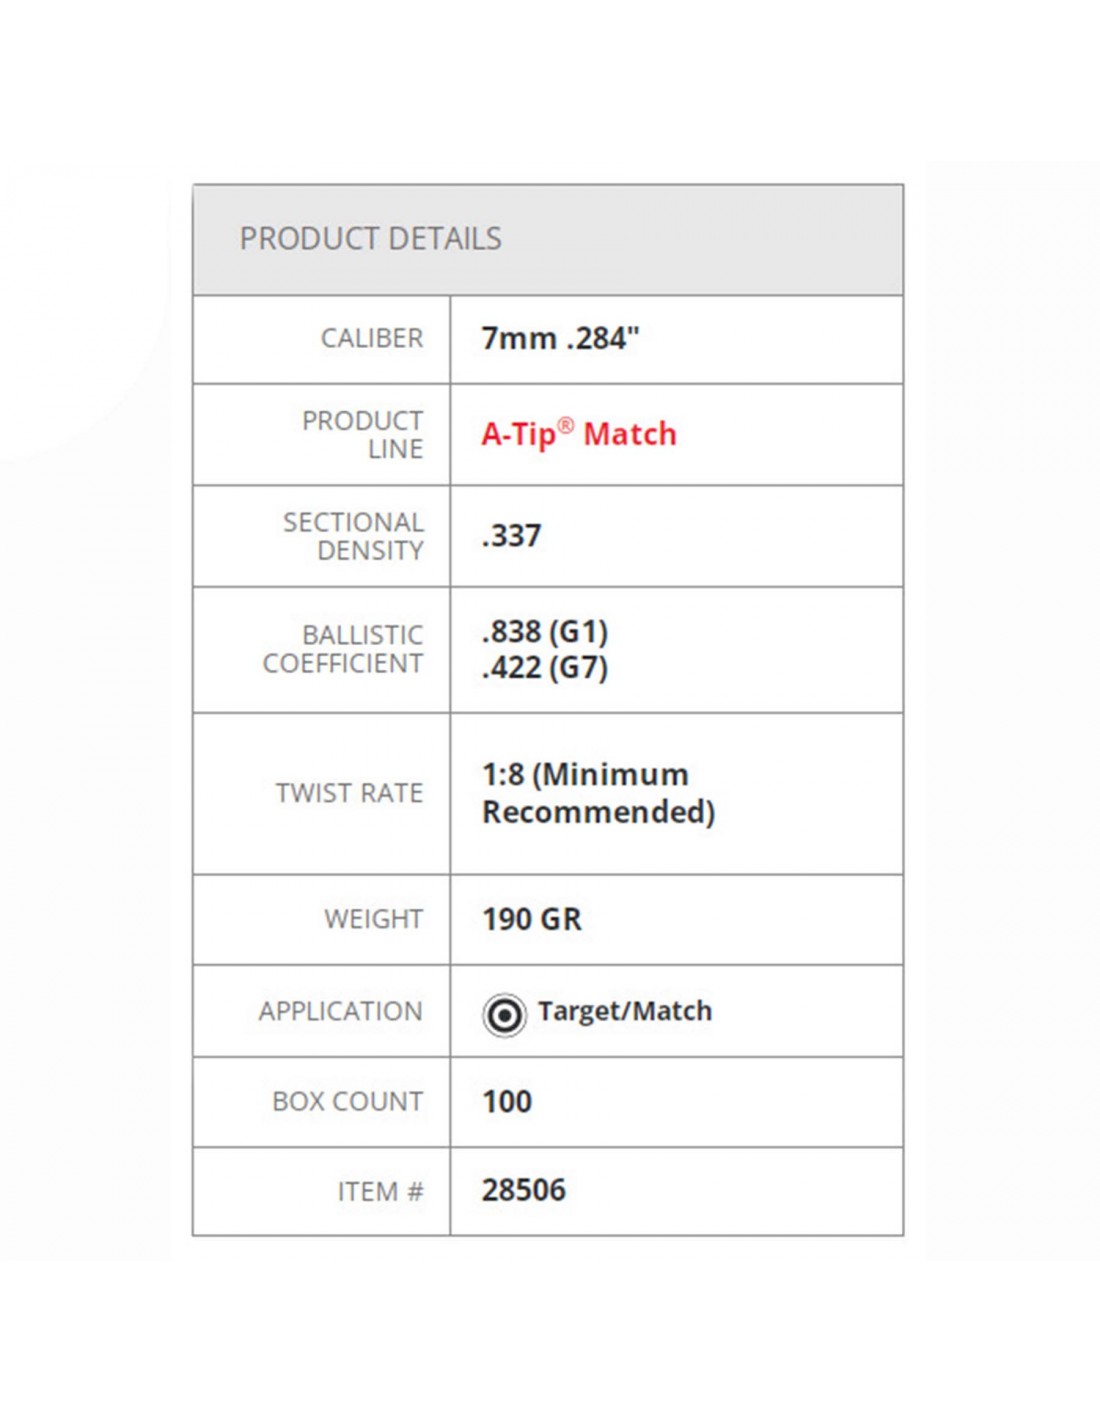Open the A-Tip Match product line link
1100x1422 pixels.
[x=579, y=434]
